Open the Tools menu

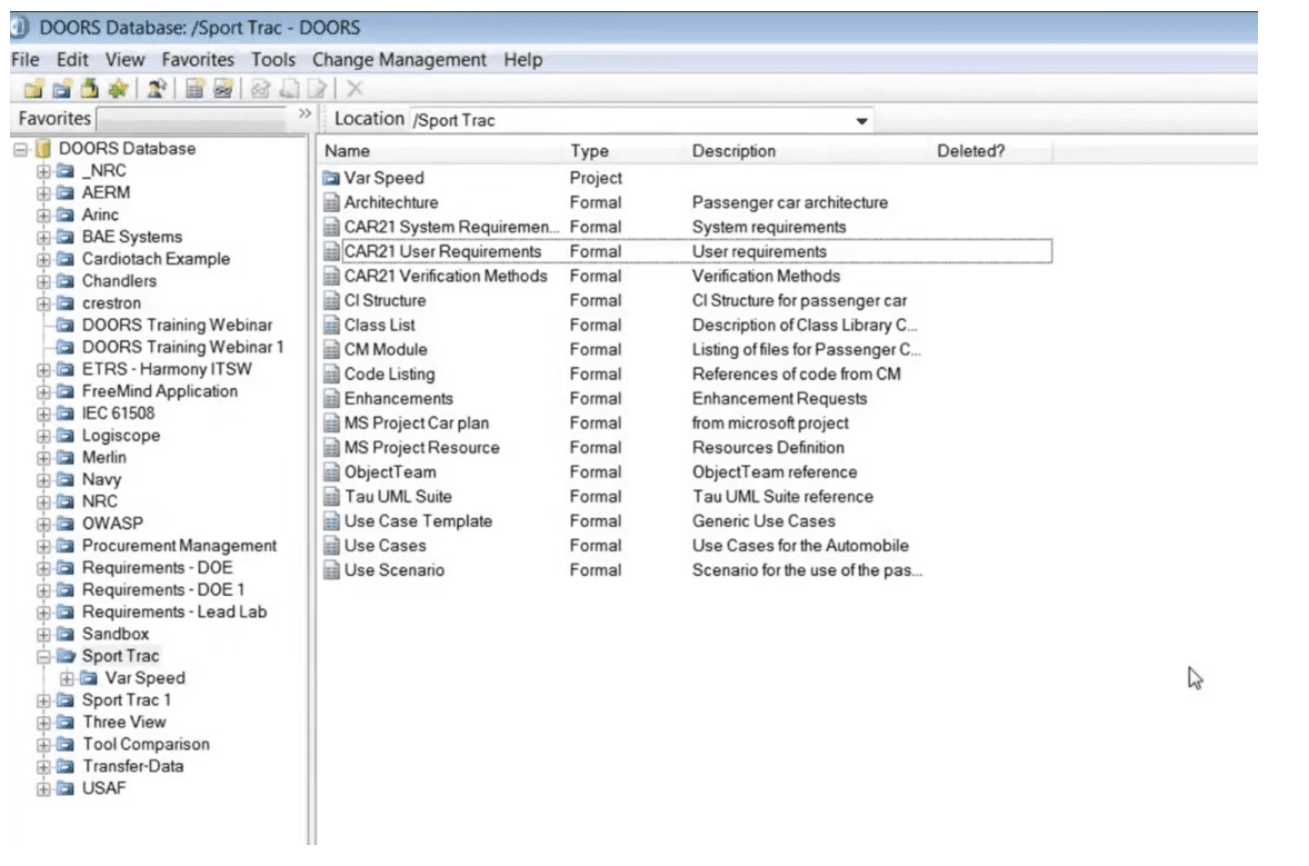[273, 60]
